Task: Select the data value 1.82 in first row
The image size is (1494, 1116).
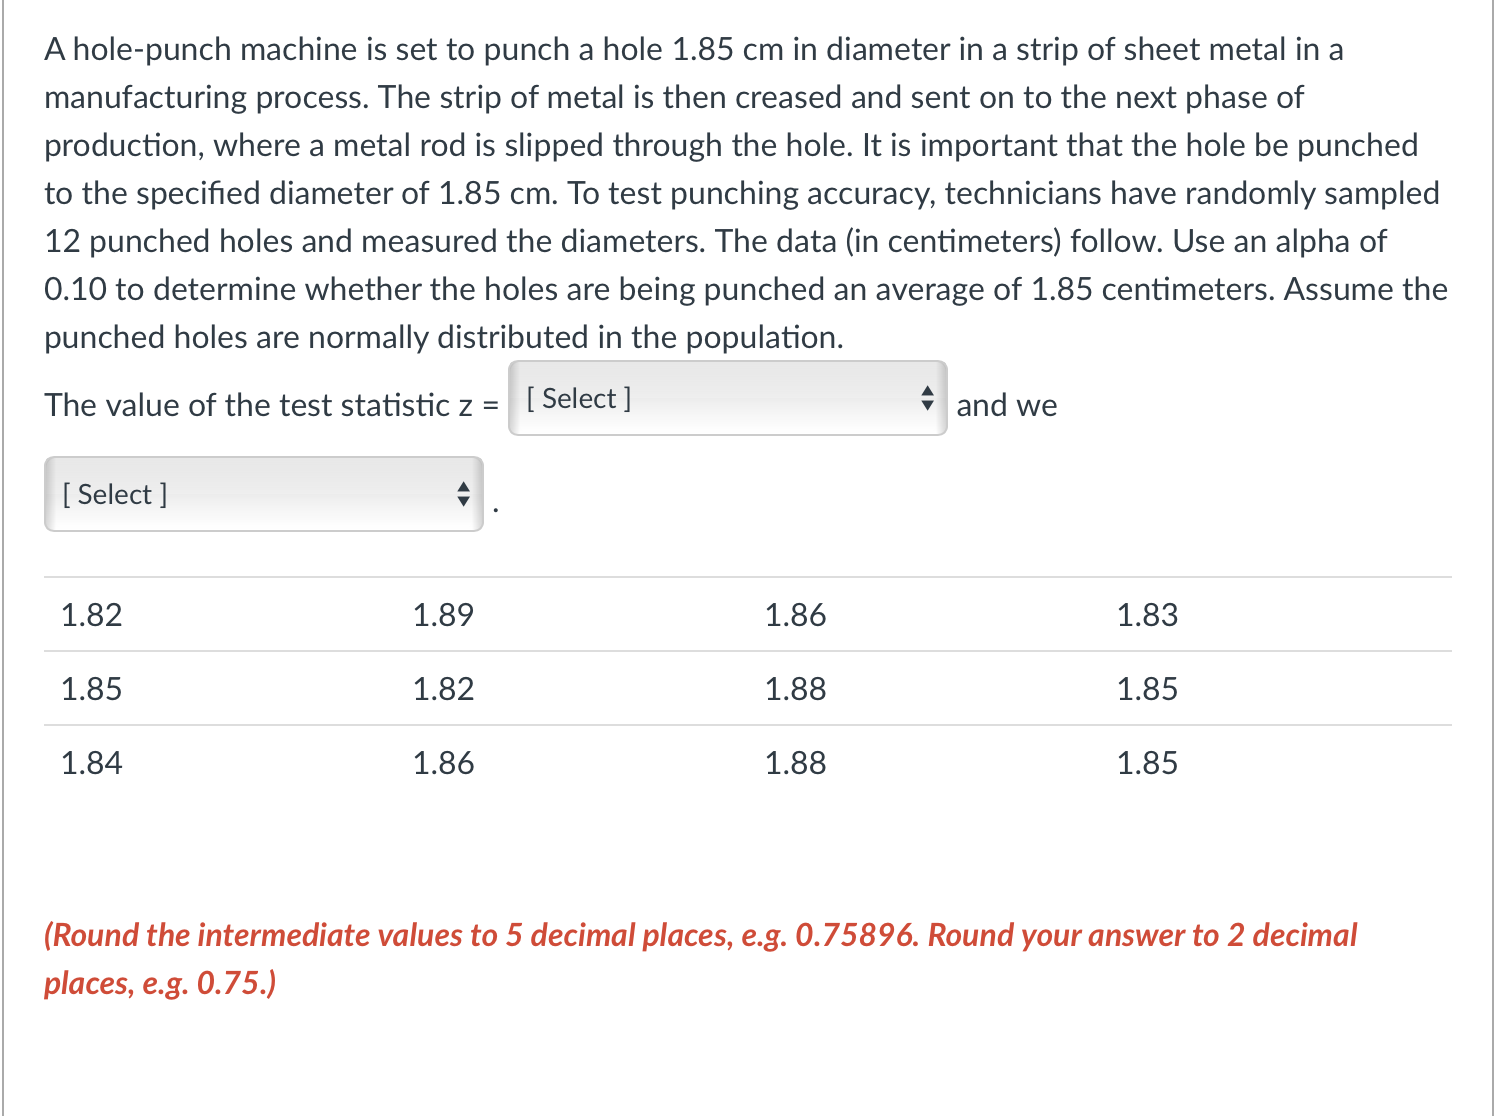Action: [x=91, y=615]
